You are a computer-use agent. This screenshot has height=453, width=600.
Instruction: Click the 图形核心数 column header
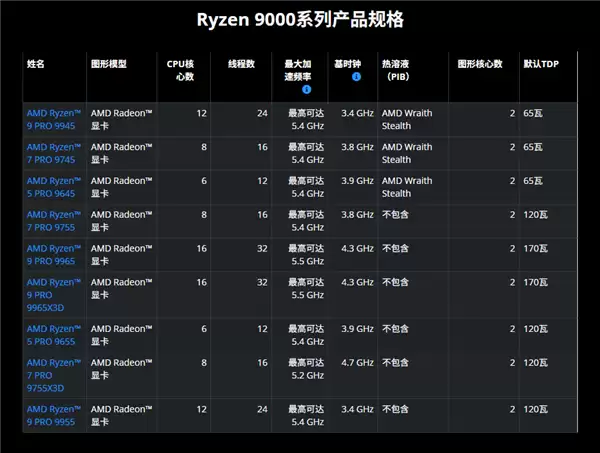pos(480,64)
